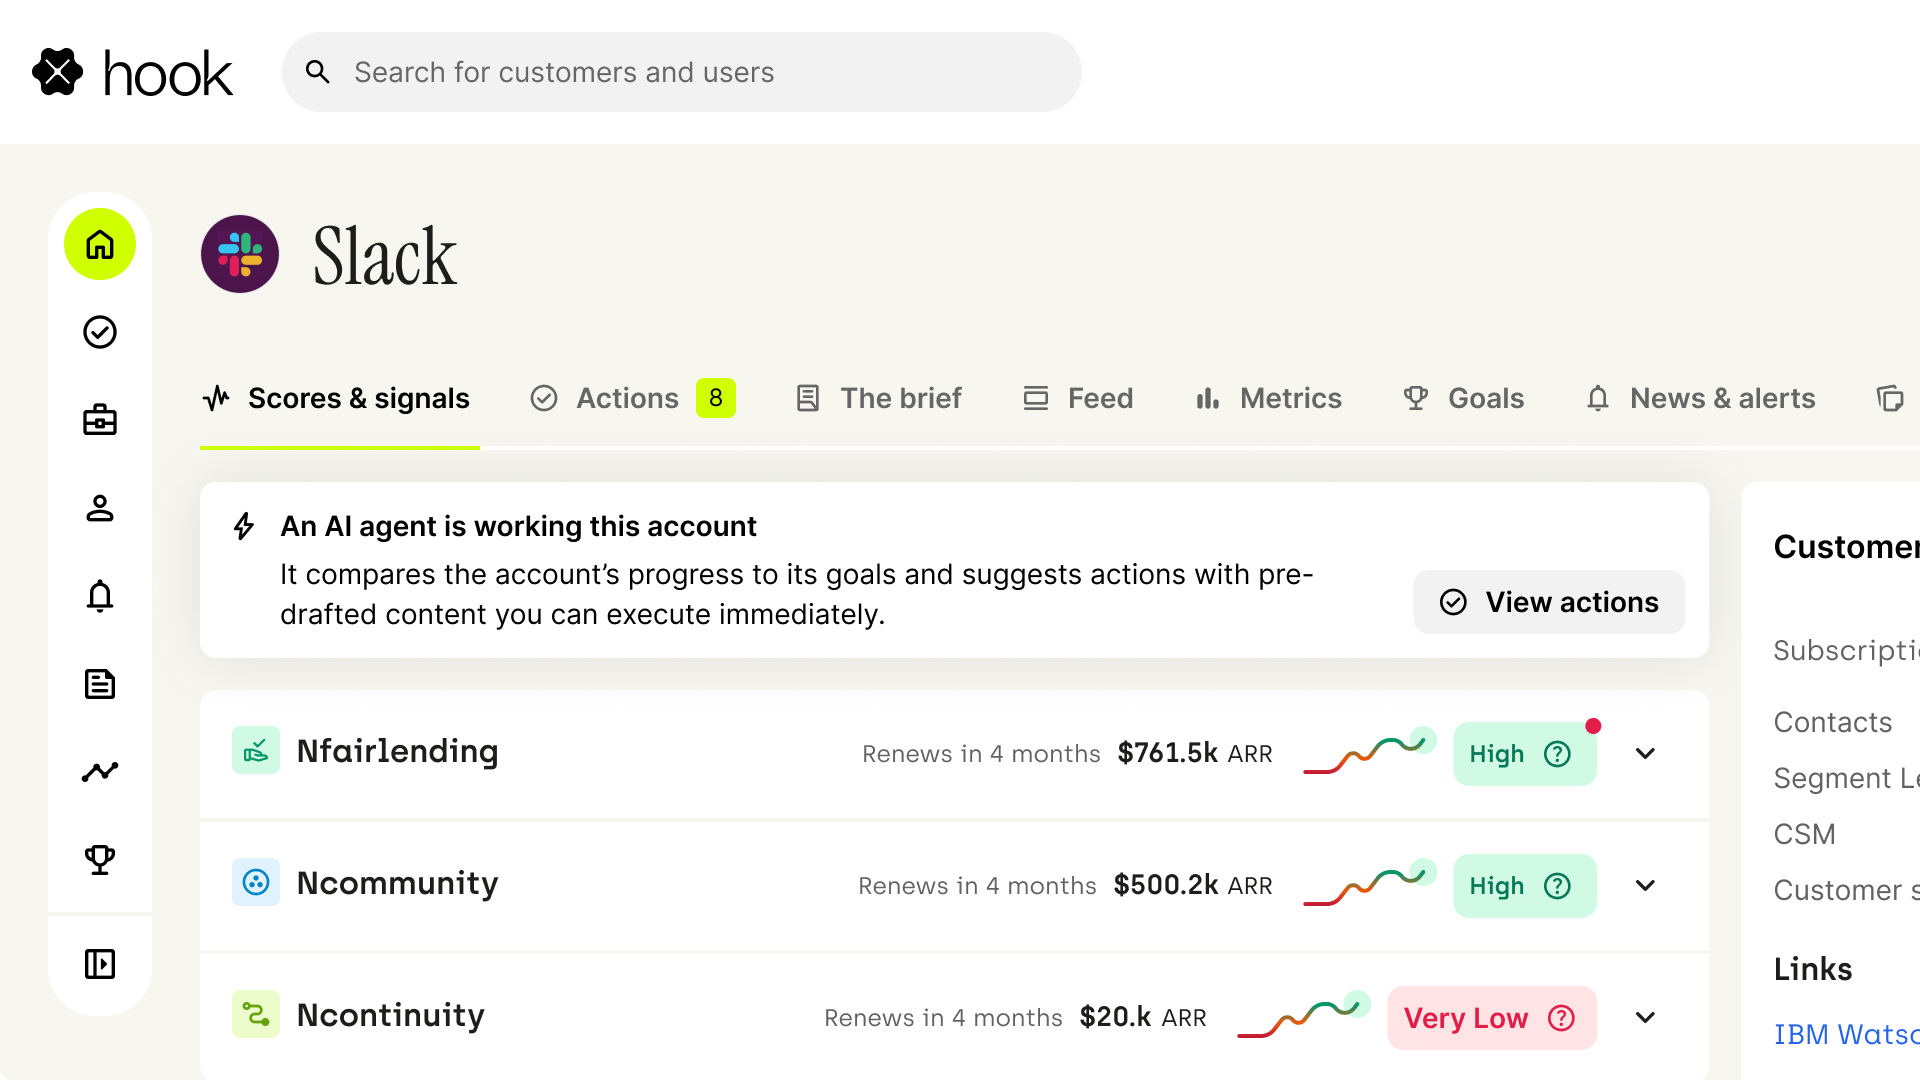Open the IBM Watson link

pyautogui.click(x=1846, y=1034)
